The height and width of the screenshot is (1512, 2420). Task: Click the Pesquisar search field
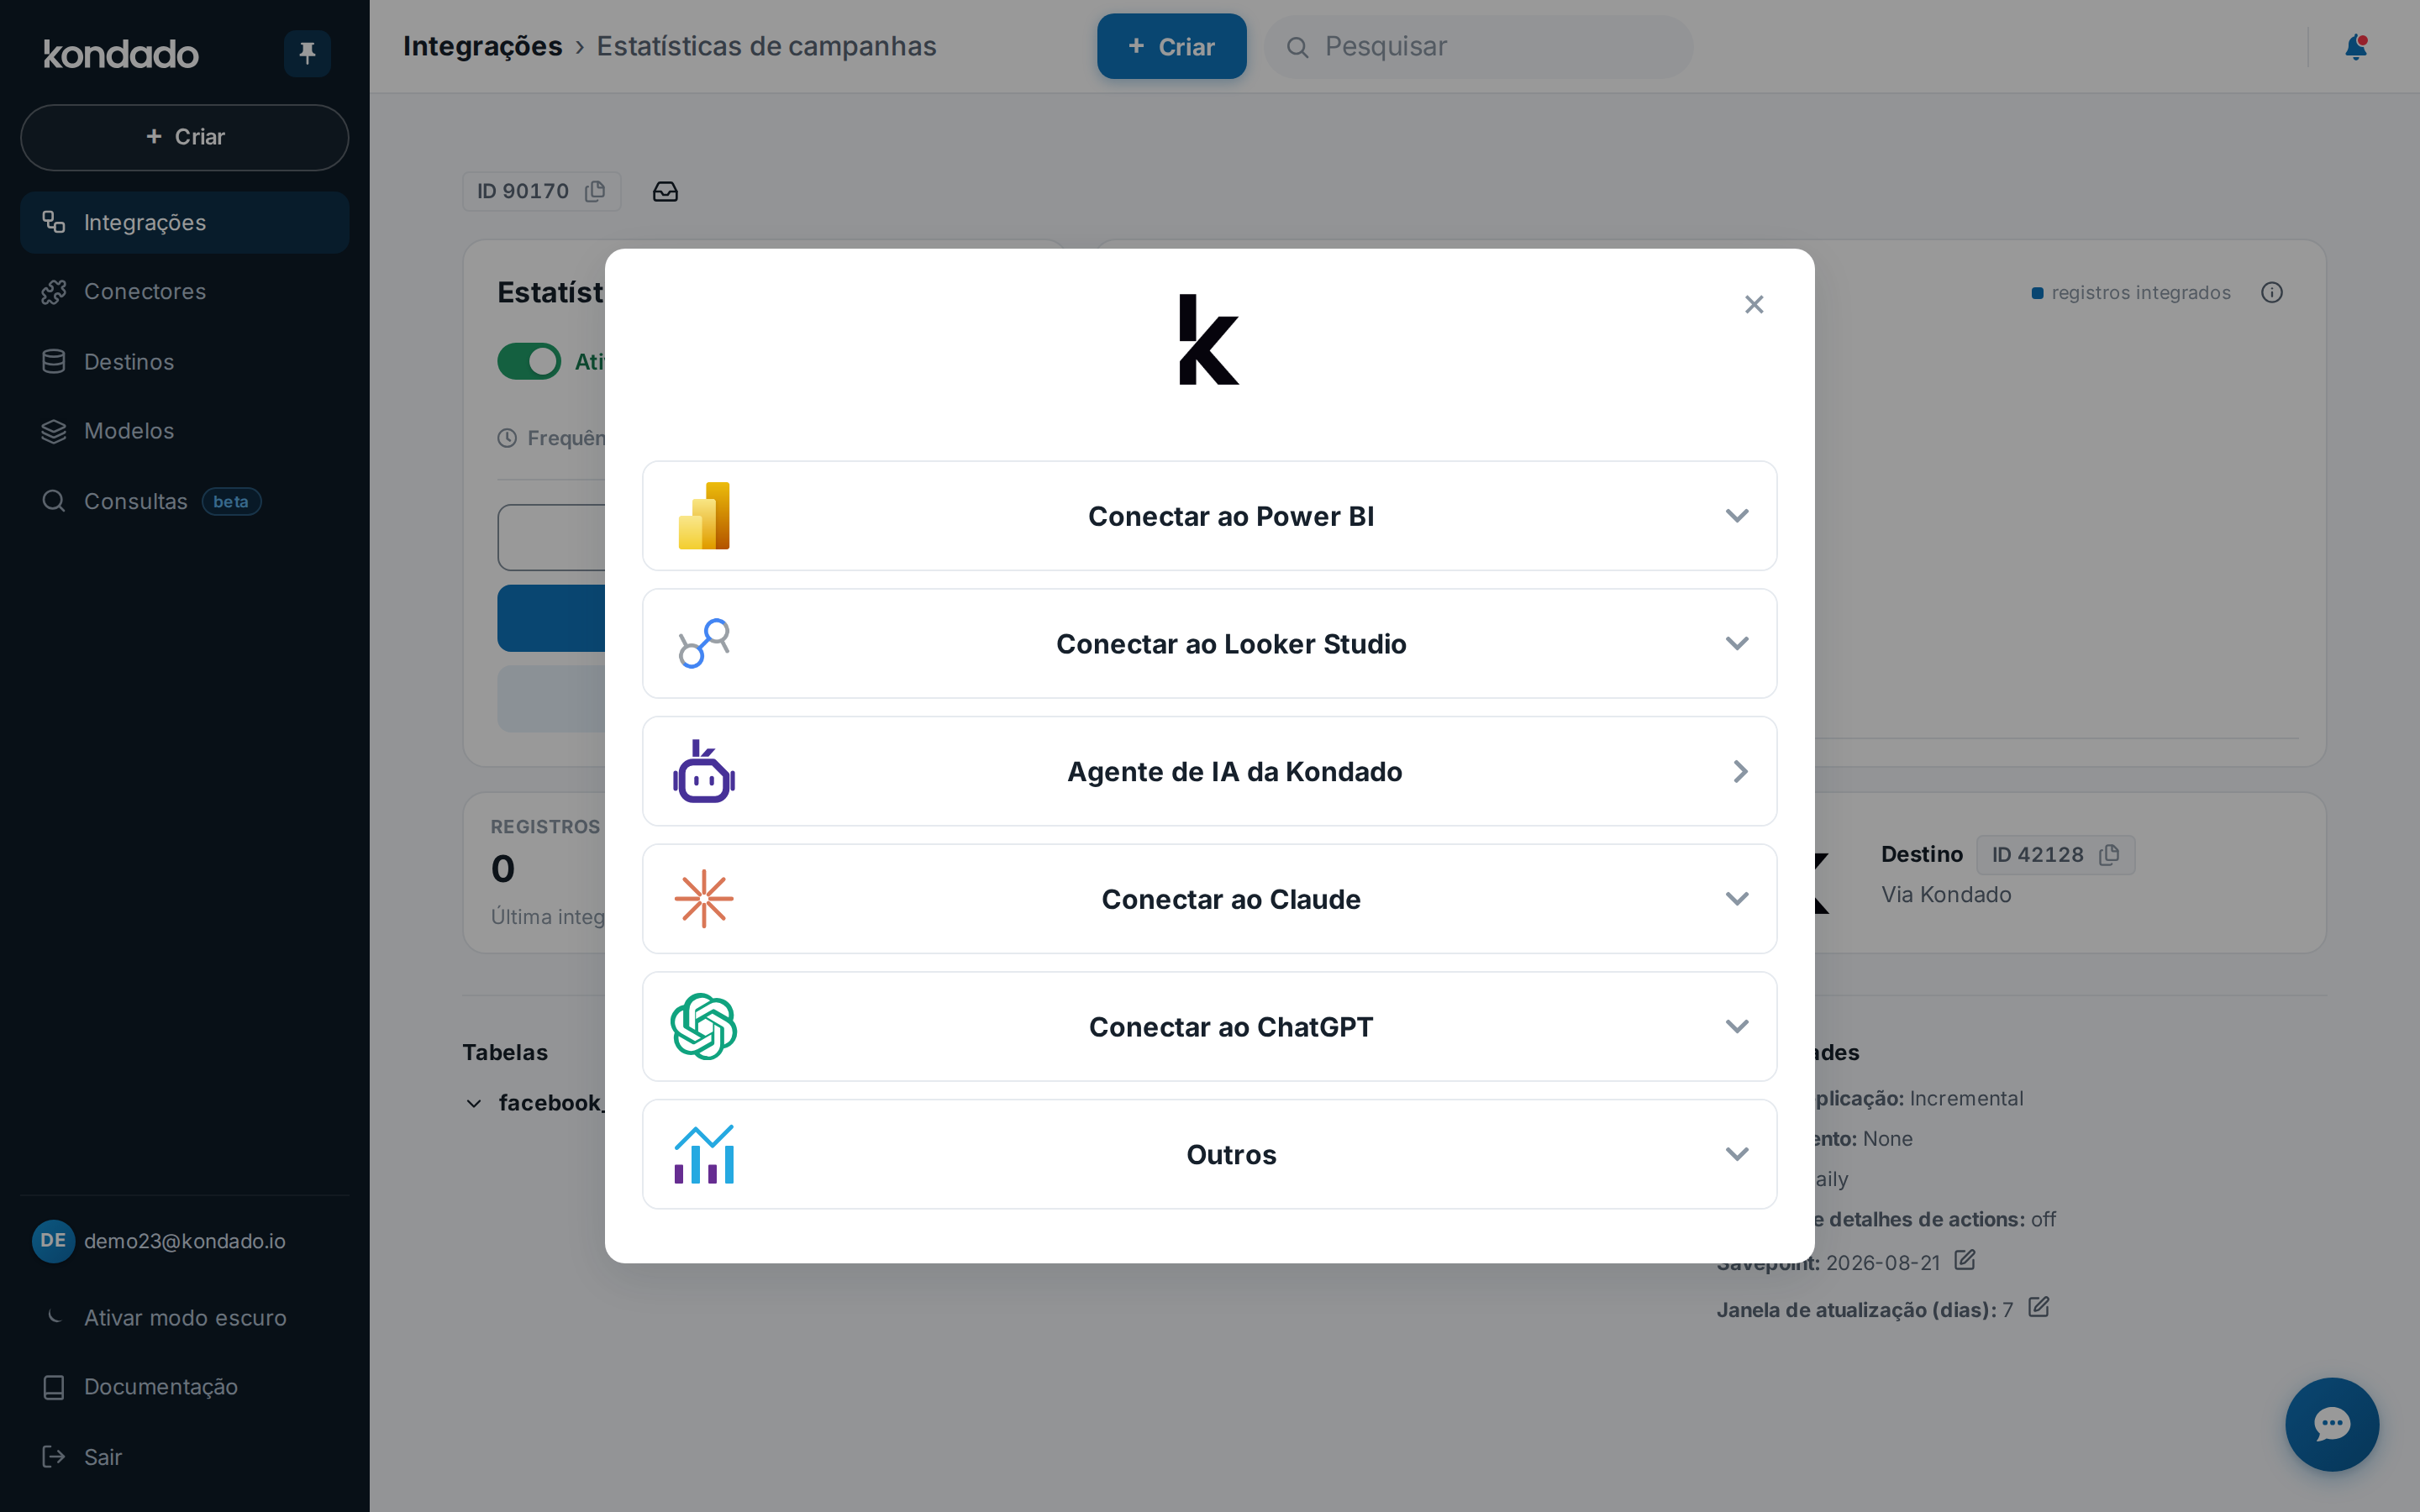pyautogui.click(x=1478, y=47)
